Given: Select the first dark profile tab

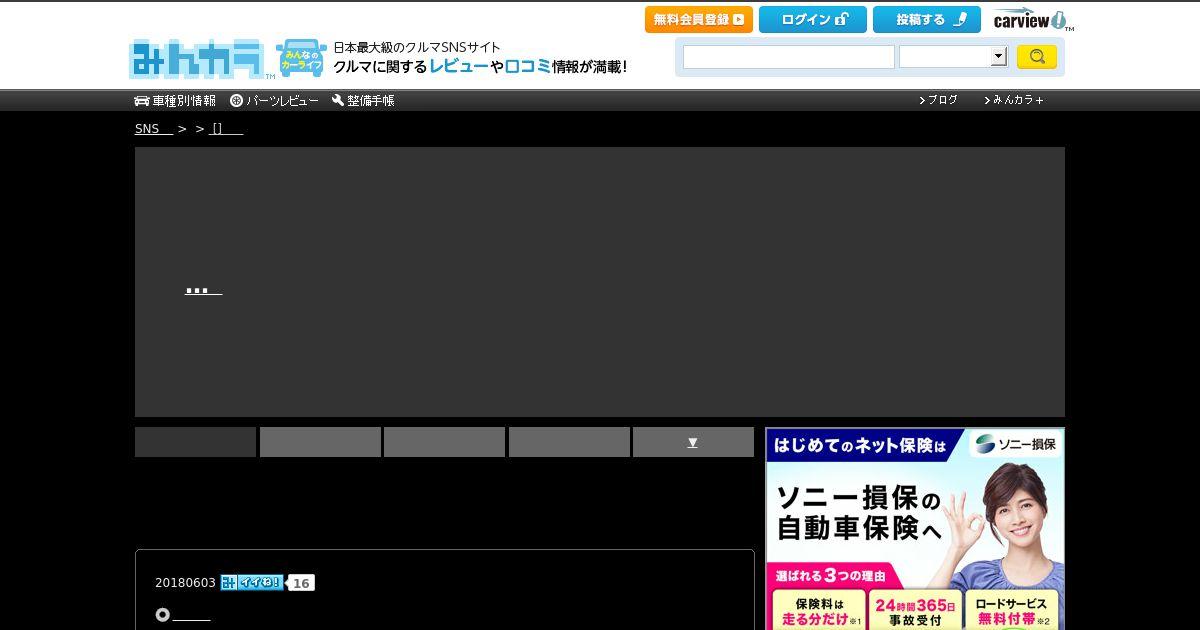Looking at the screenshot, I should click(195, 442).
